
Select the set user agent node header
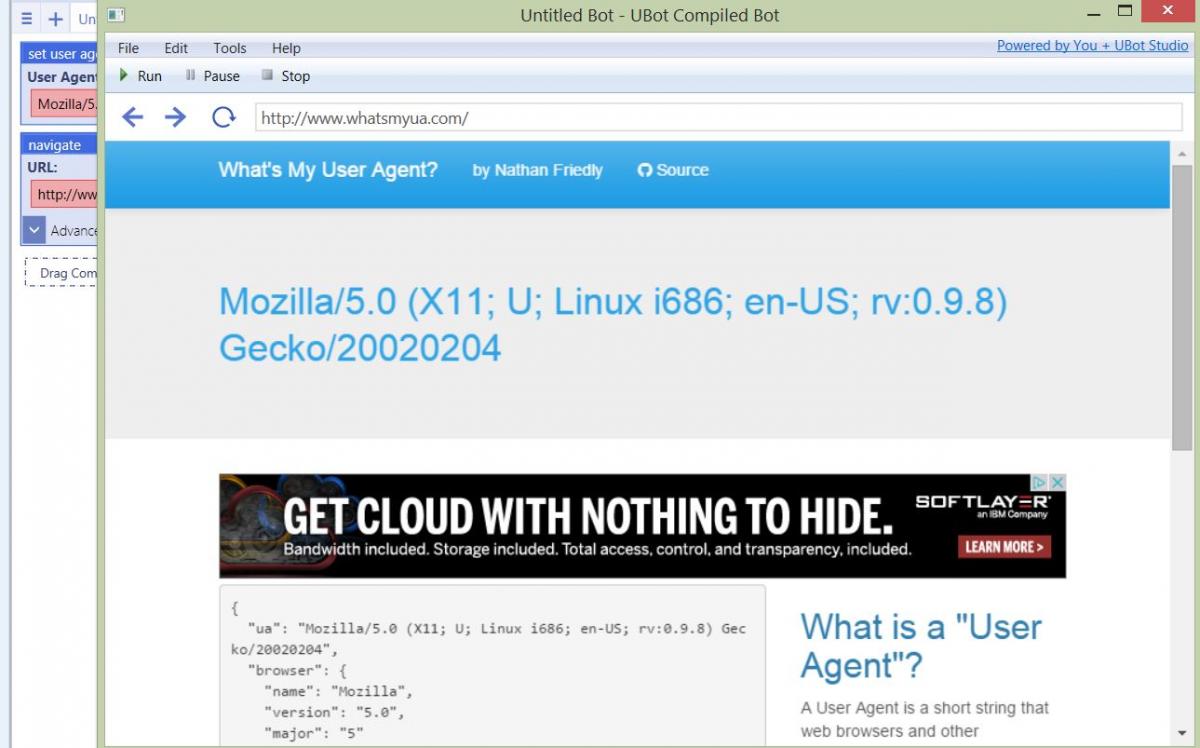click(x=59, y=54)
